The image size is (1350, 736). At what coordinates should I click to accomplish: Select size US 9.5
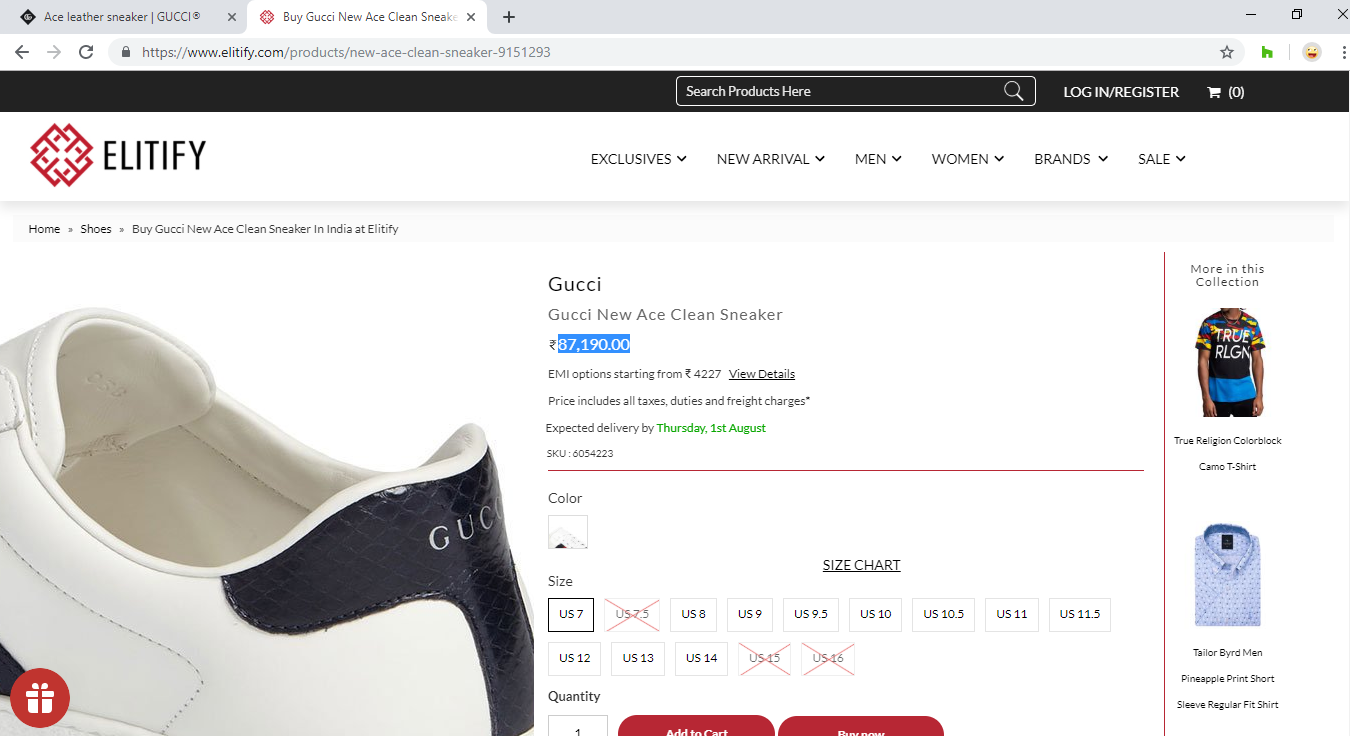[x=811, y=614]
